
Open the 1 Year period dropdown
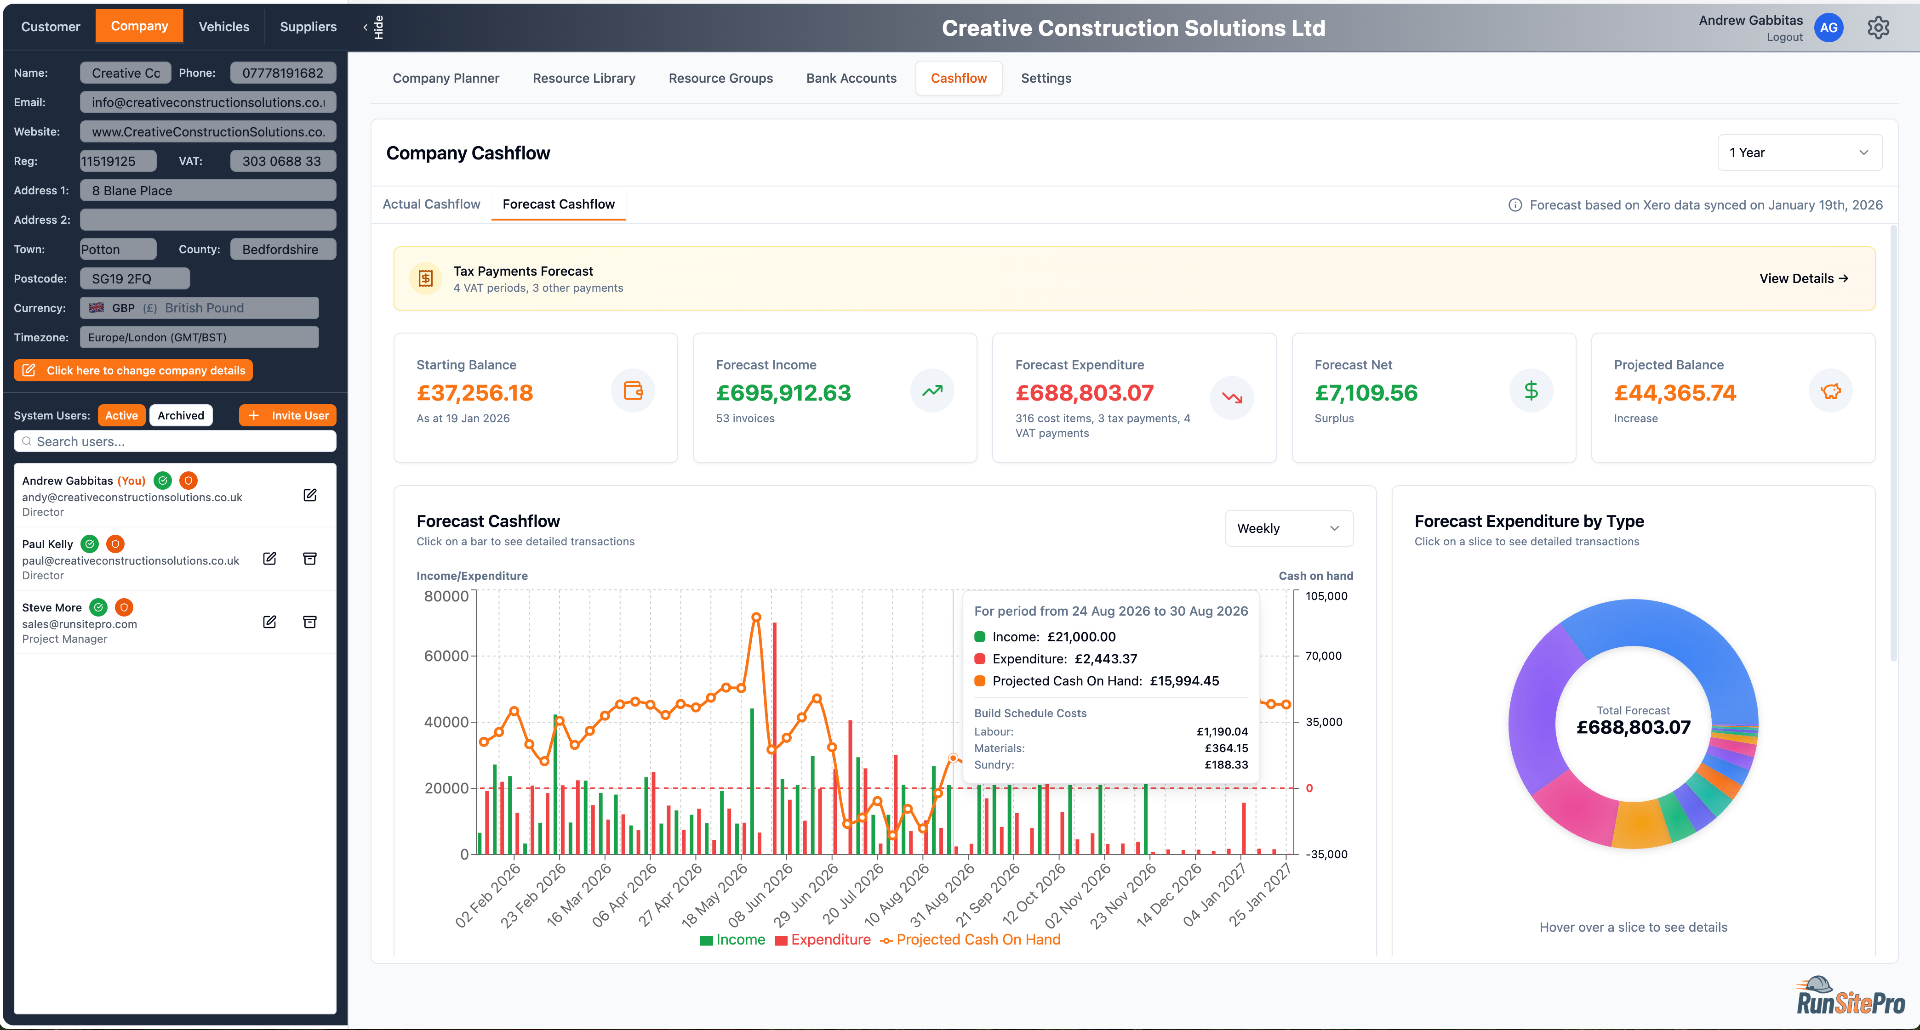pos(1800,153)
